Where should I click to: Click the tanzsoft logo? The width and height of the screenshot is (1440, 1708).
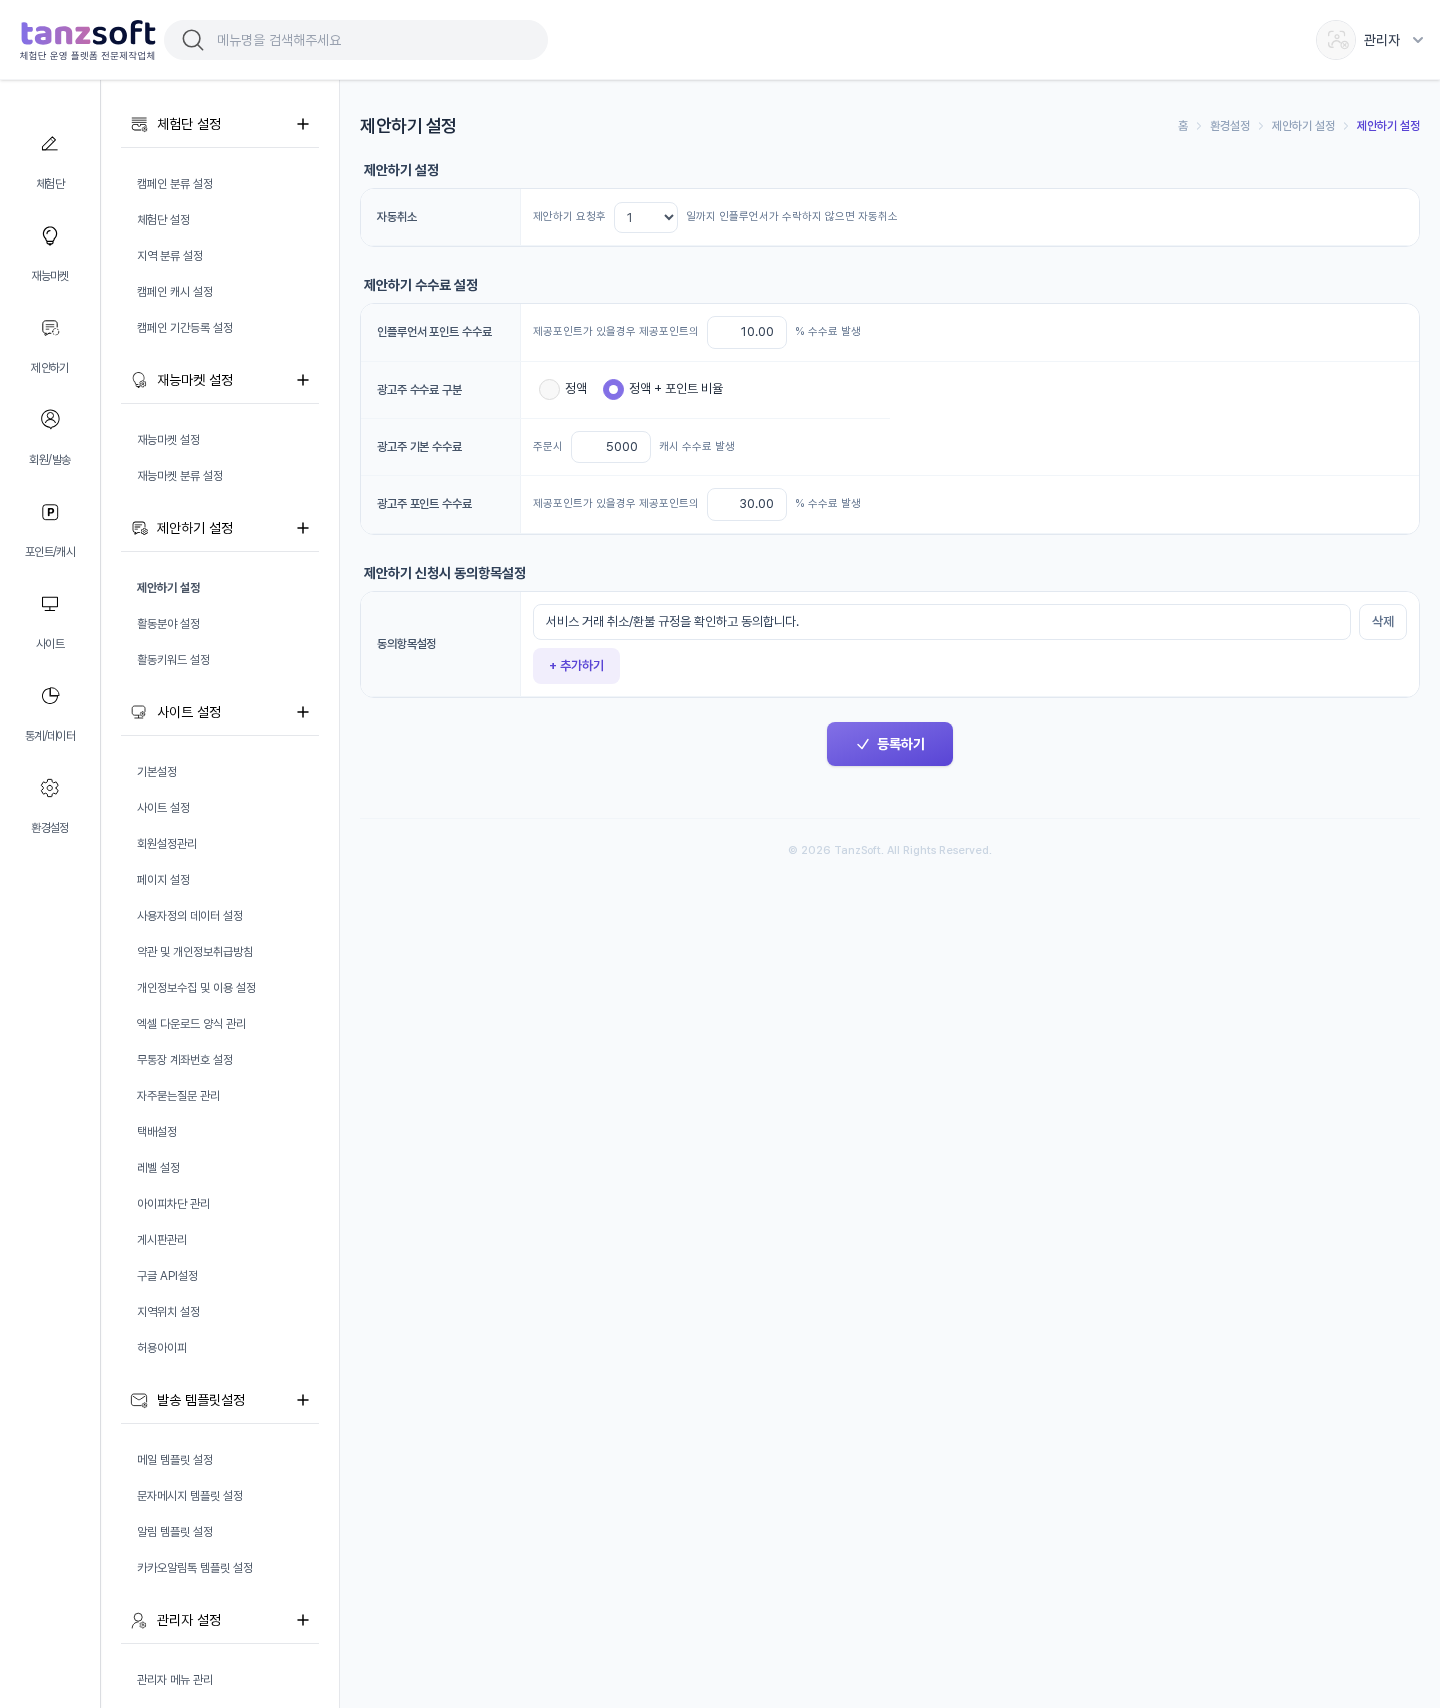[88, 40]
